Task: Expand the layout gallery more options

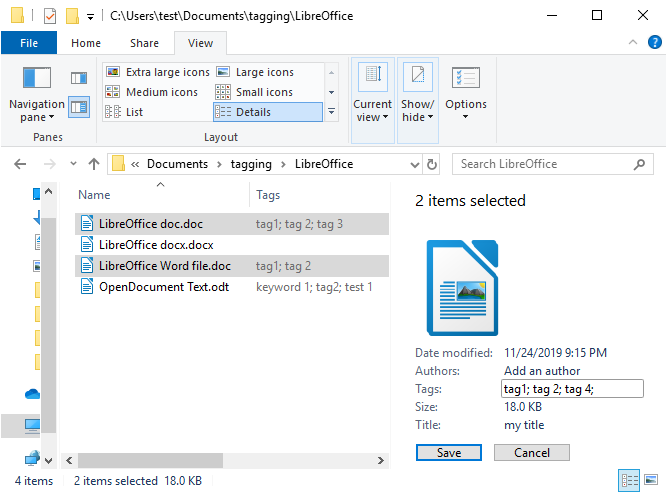Action: click(x=331, y=111)
